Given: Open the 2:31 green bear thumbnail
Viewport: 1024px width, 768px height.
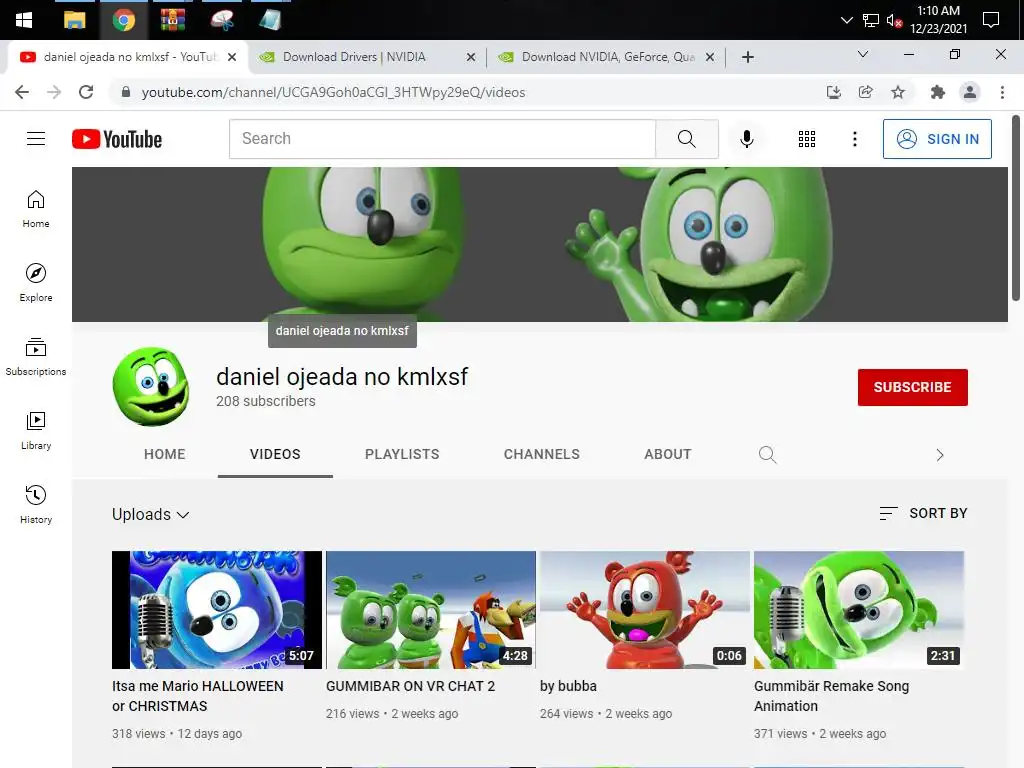Looking at the screenshot, I should pyautogui.click(x=859, y=610).
